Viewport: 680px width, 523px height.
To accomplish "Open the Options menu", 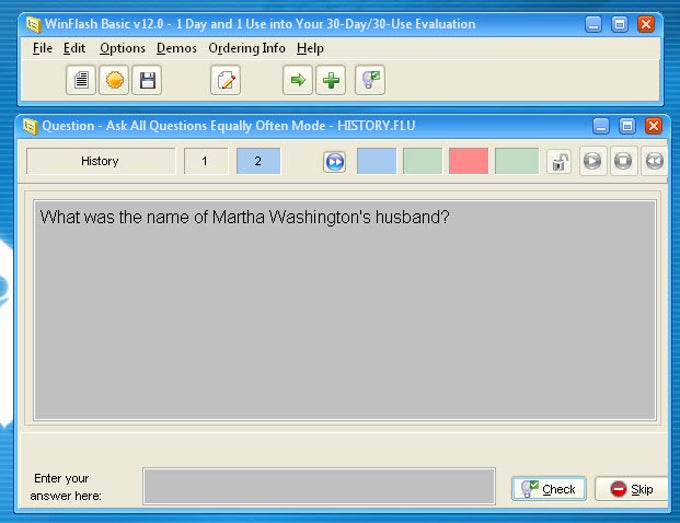I will click(x=122, y=48).
